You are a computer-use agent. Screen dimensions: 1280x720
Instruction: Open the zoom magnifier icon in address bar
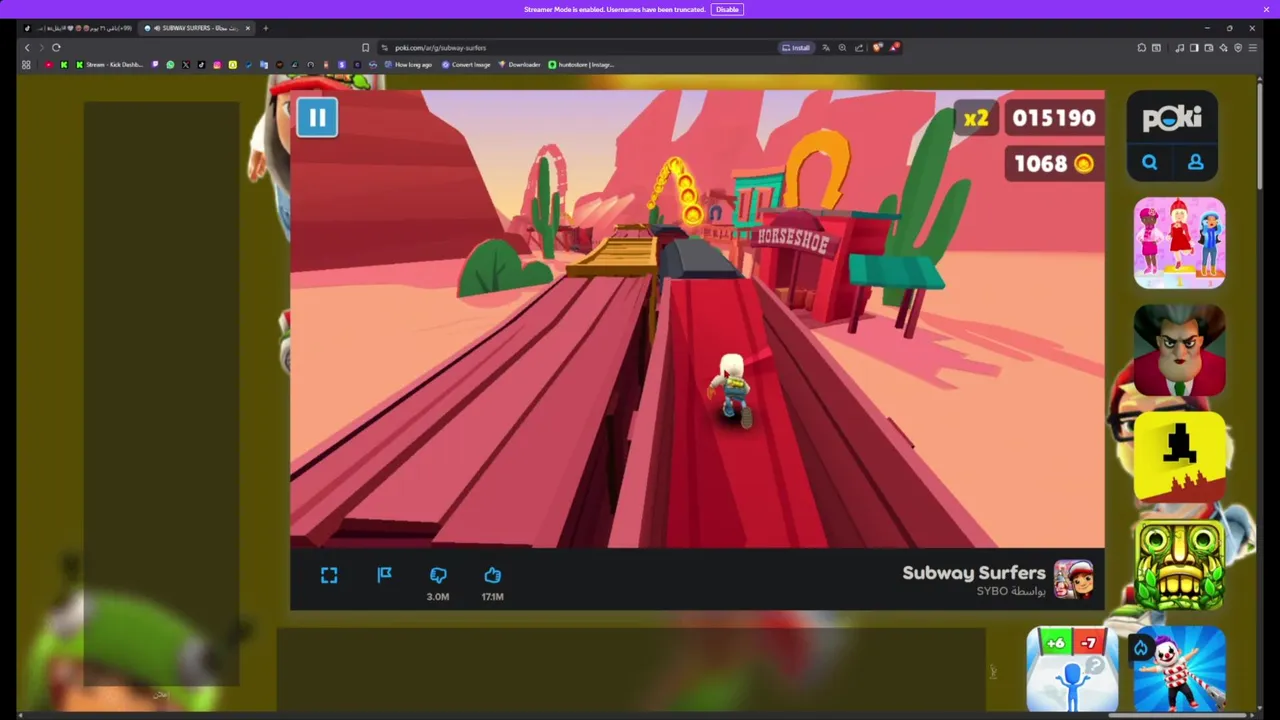pos(842,48)
